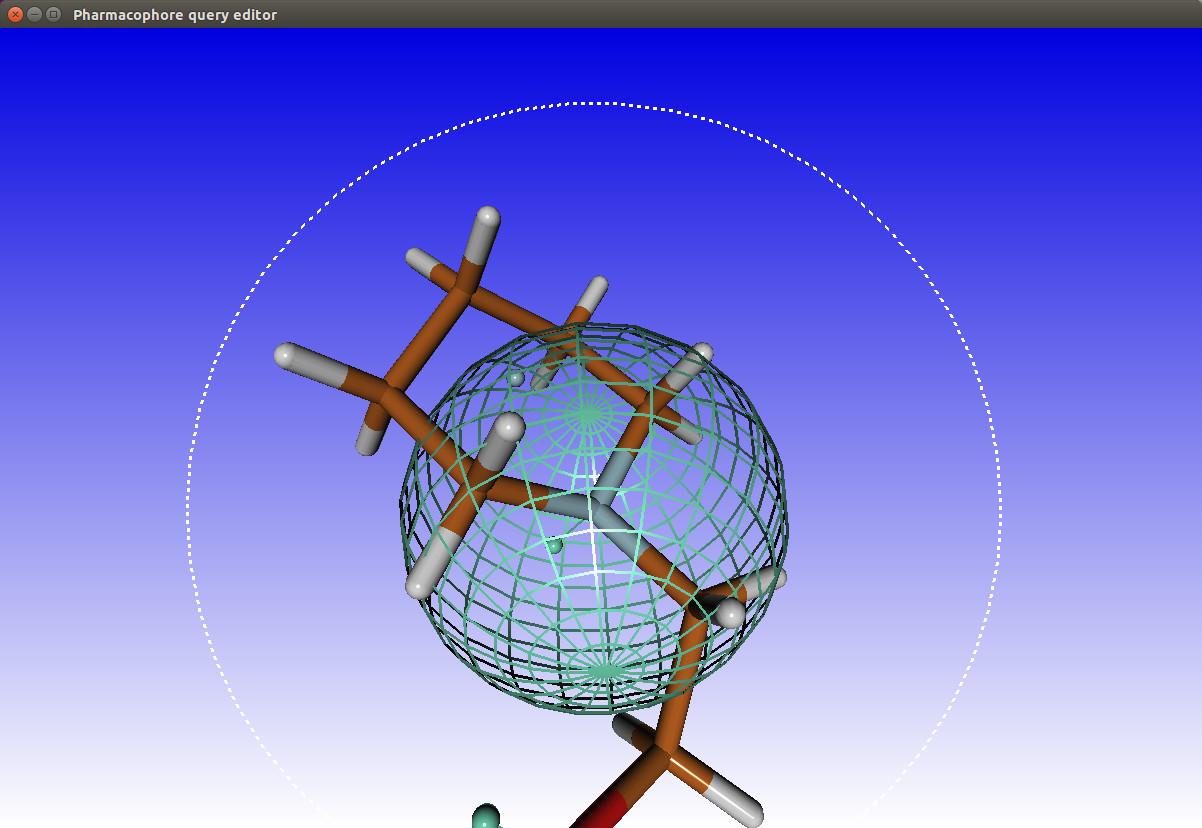Image resolution: width=1202 pixels, height=828 pixels.
Task: Select the topmost white hydrogen atom tip
Action: 488,216
